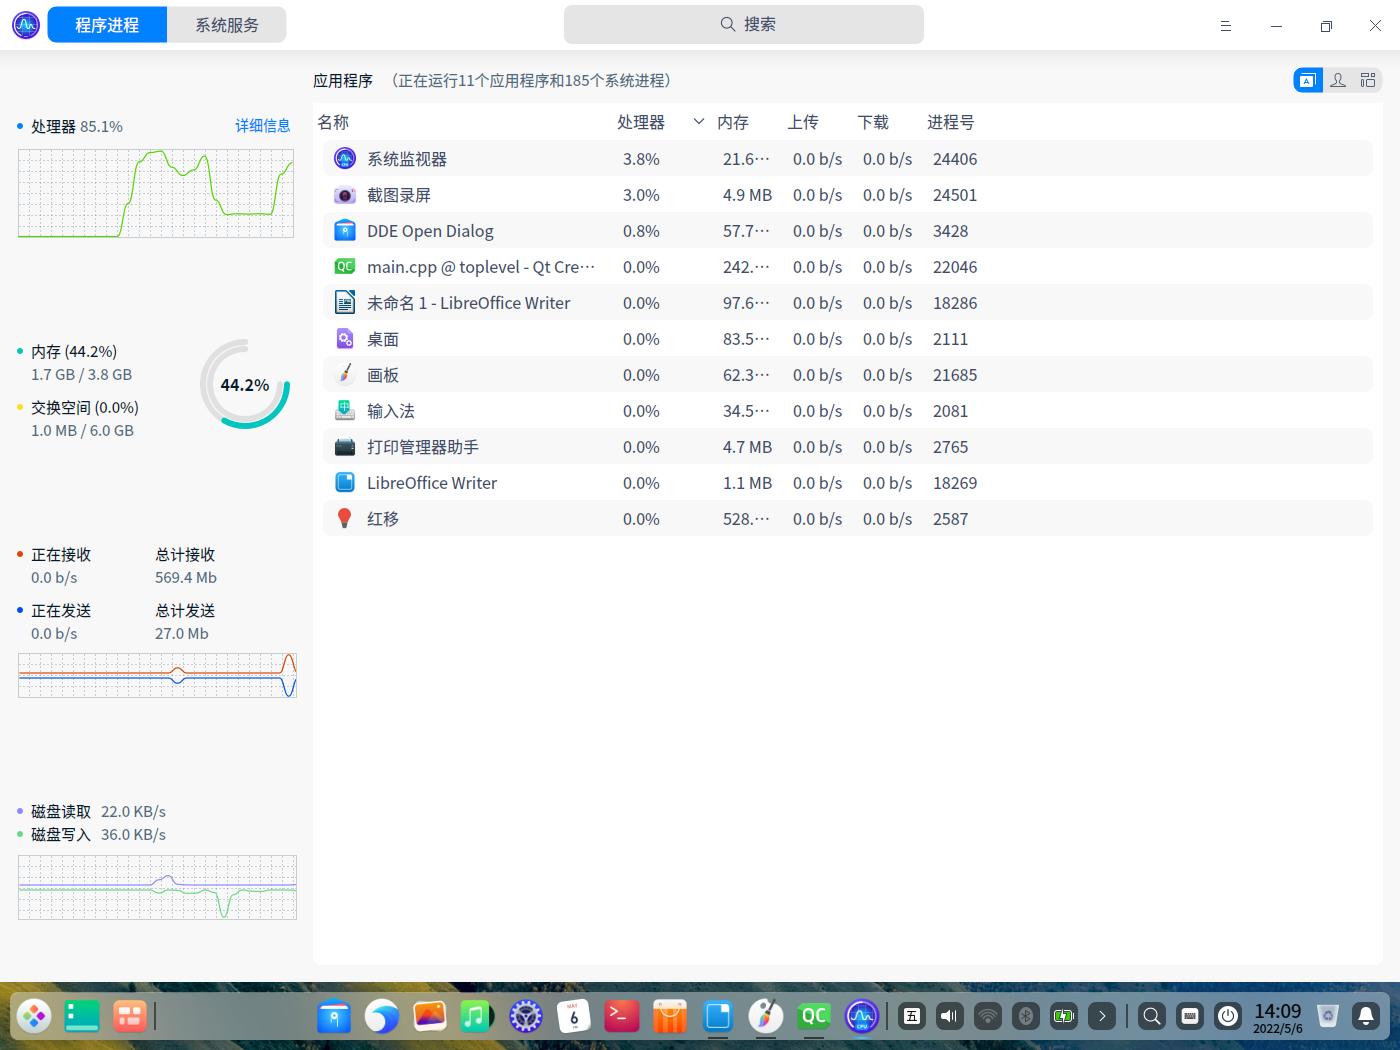Viewport: 1400px width, 1050px height.
Task: Toggle Wi-Fi from the system tray
Action: point(987,1016)
